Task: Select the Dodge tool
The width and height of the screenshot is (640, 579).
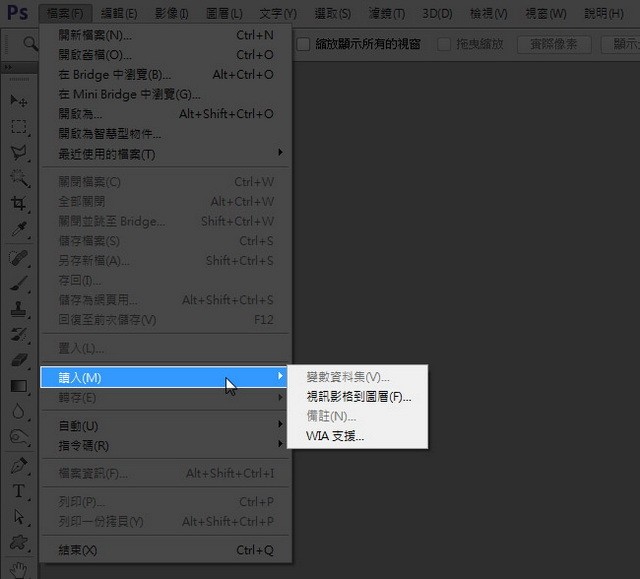Action: point(19,437)
